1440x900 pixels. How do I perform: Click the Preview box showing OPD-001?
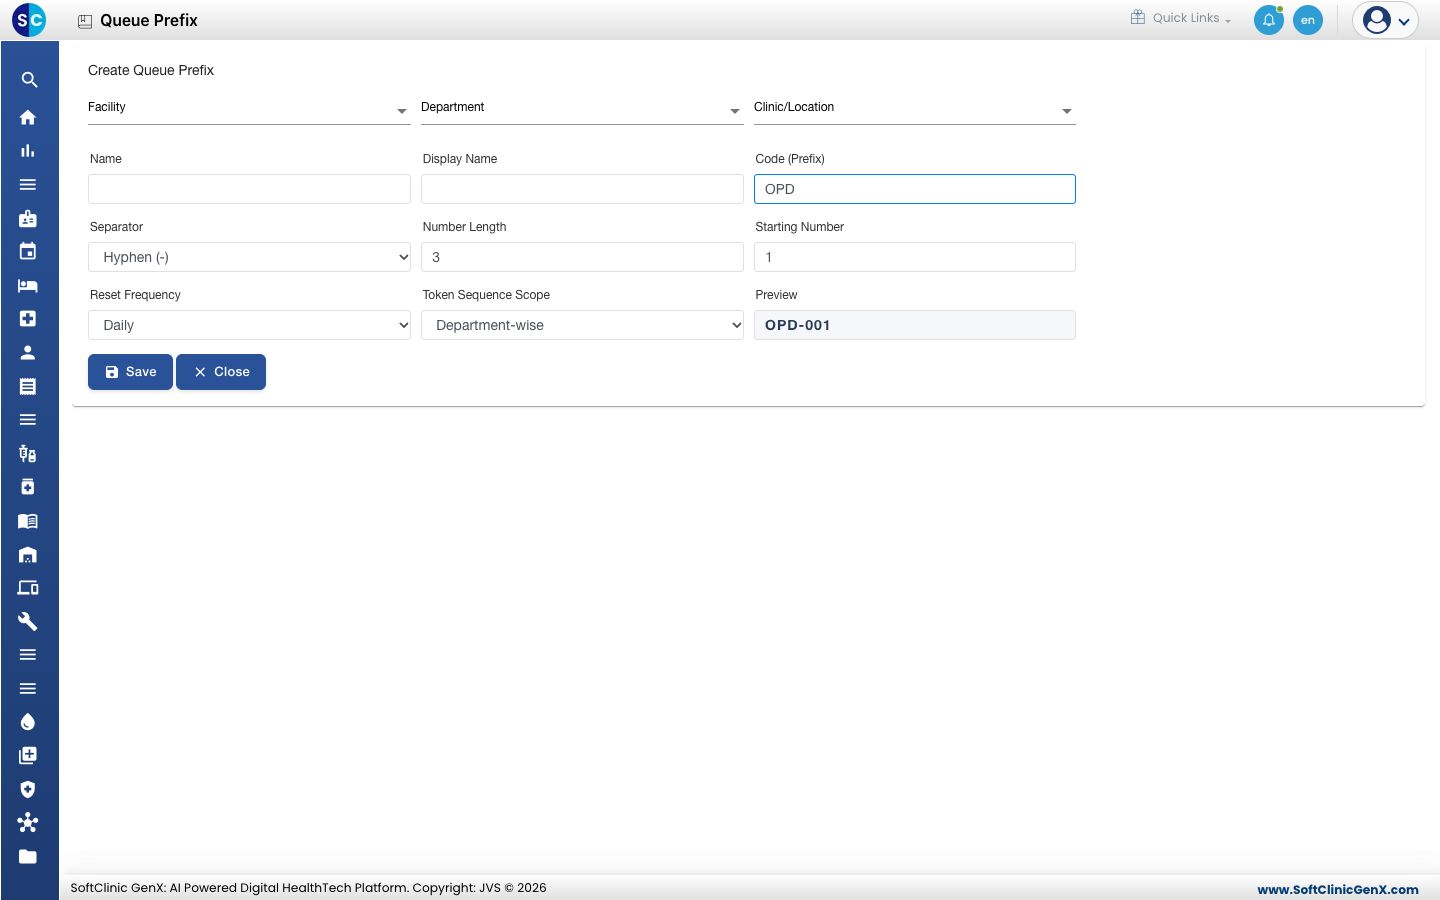click(x=915, y=325)
